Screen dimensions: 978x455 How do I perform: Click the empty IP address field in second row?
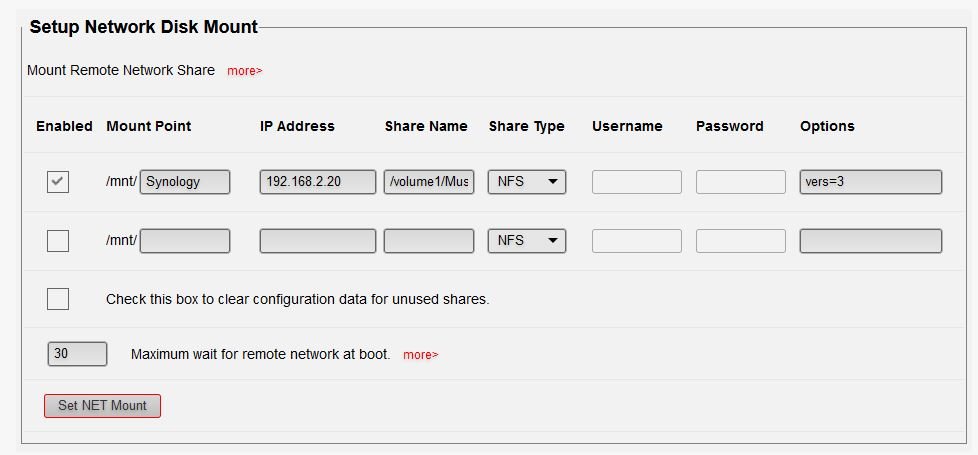point(317,241)
